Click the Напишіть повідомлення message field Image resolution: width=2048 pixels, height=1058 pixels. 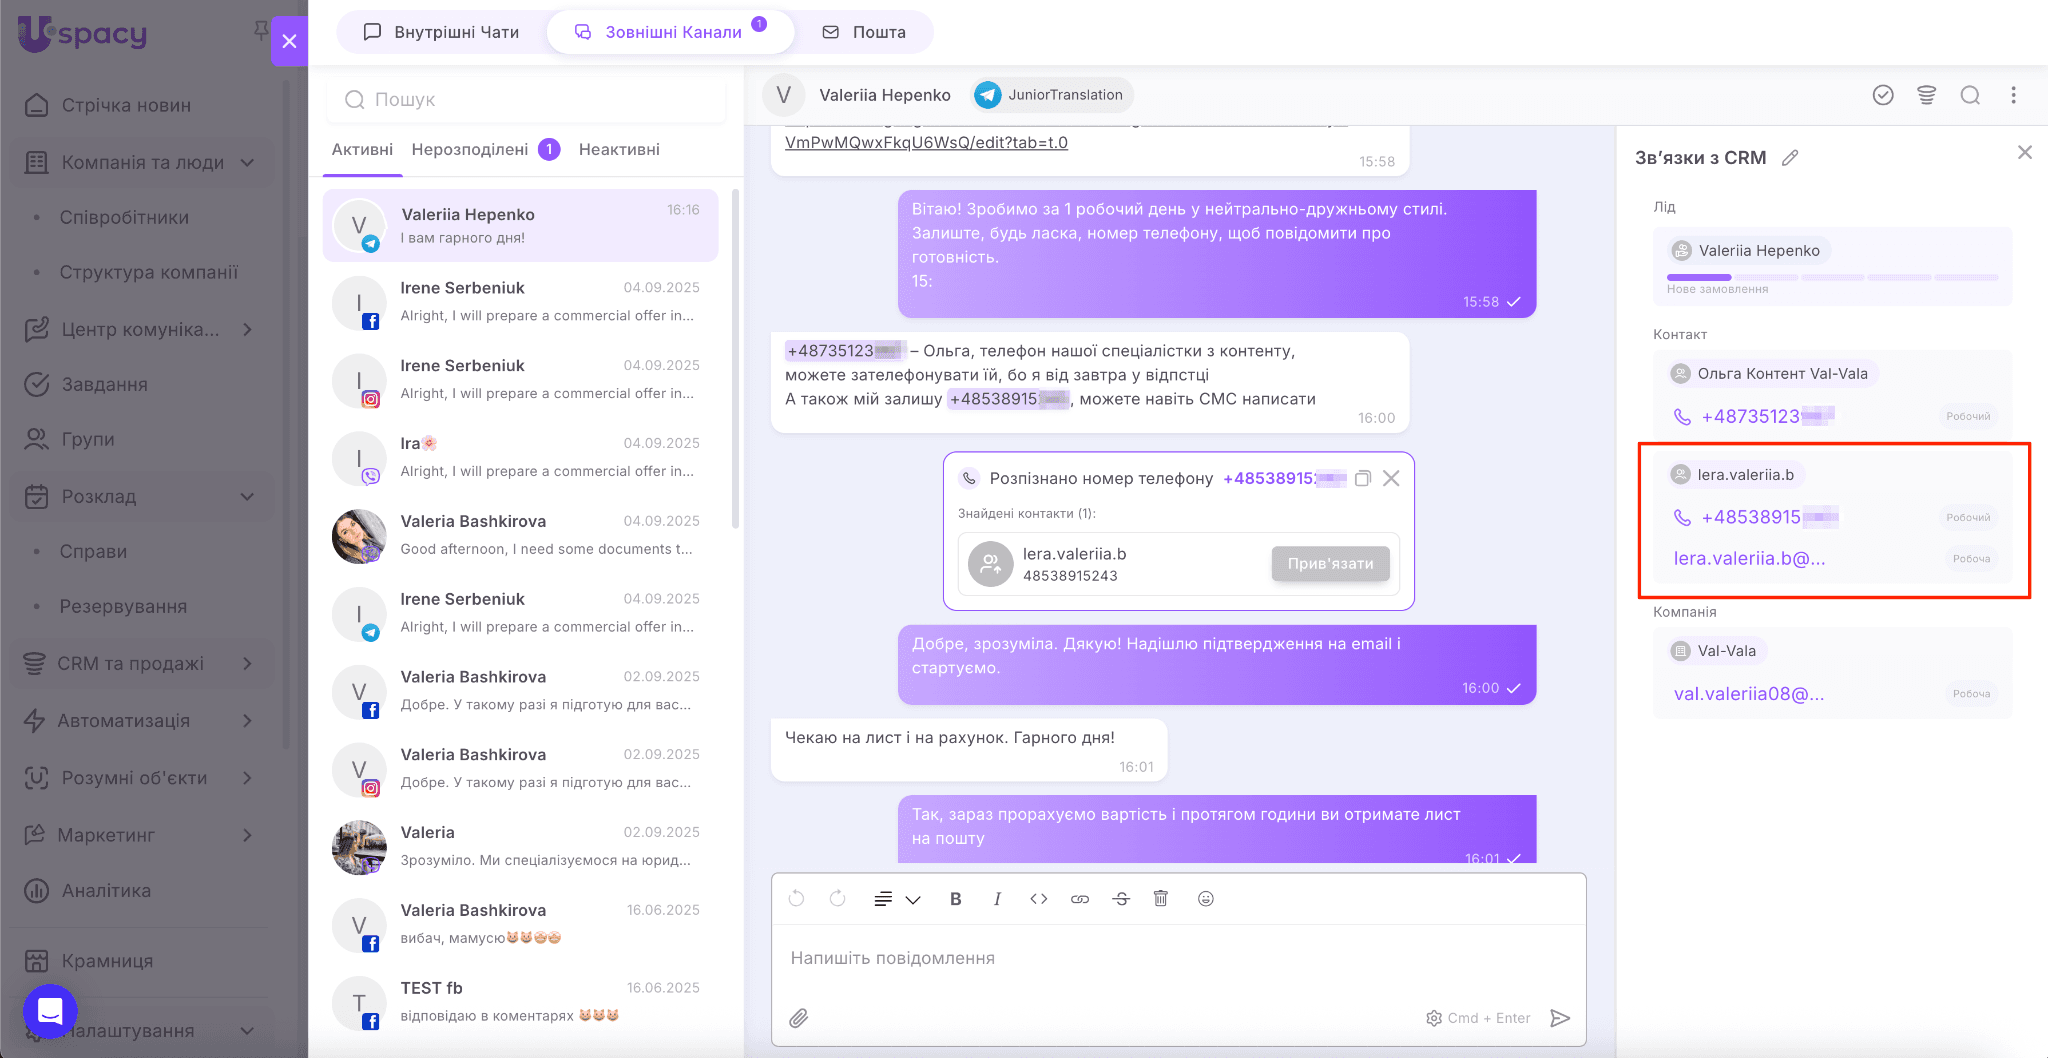tap(1178, 959)
